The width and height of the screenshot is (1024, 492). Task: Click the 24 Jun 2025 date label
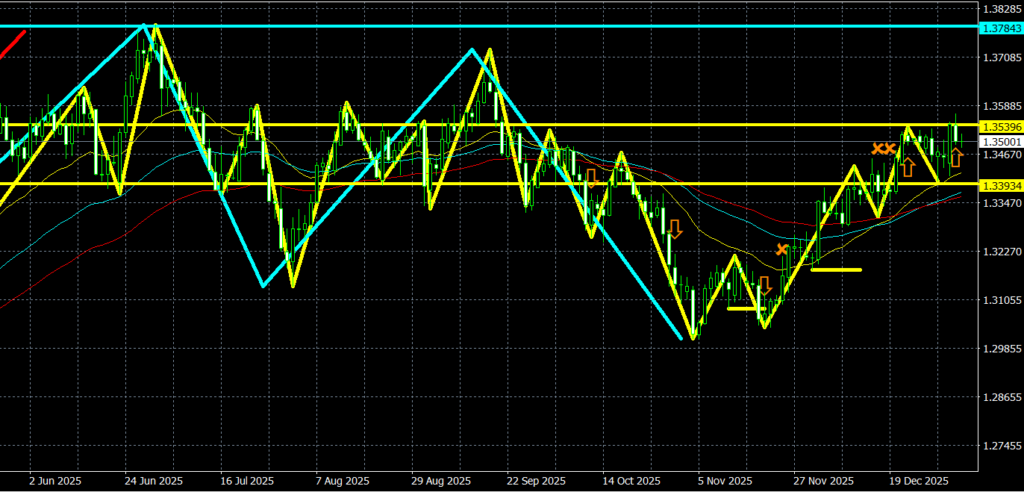coord(153,481)
